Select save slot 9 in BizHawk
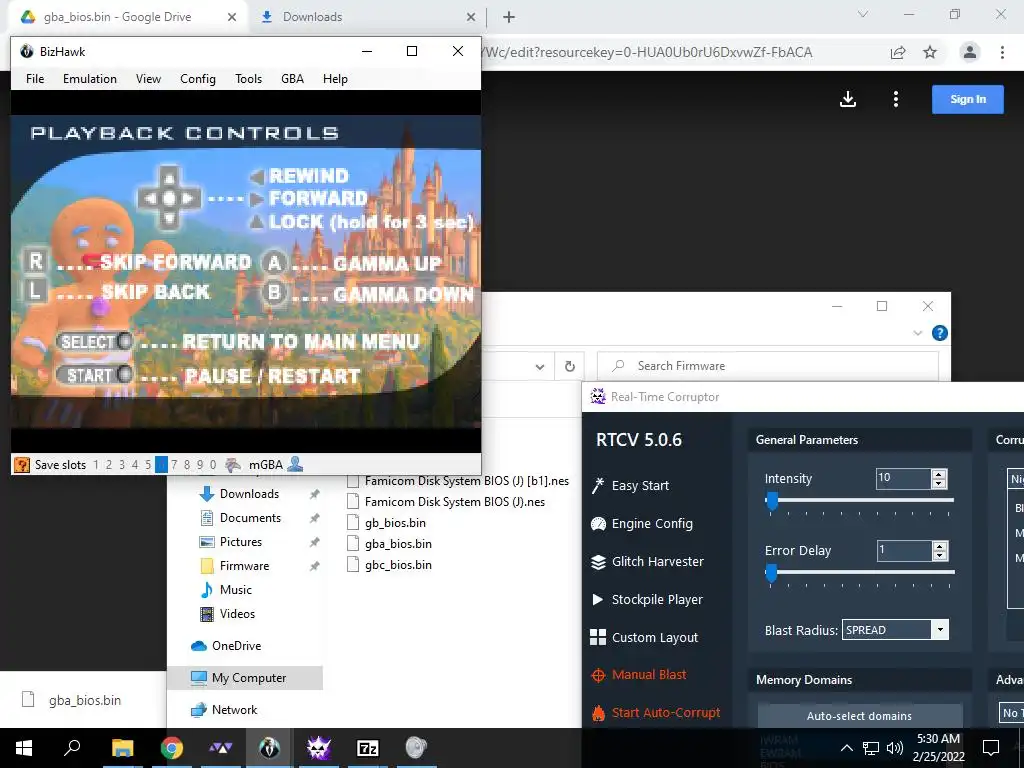The width and height of the screenshot is (1024, 768). coord(200,465)
